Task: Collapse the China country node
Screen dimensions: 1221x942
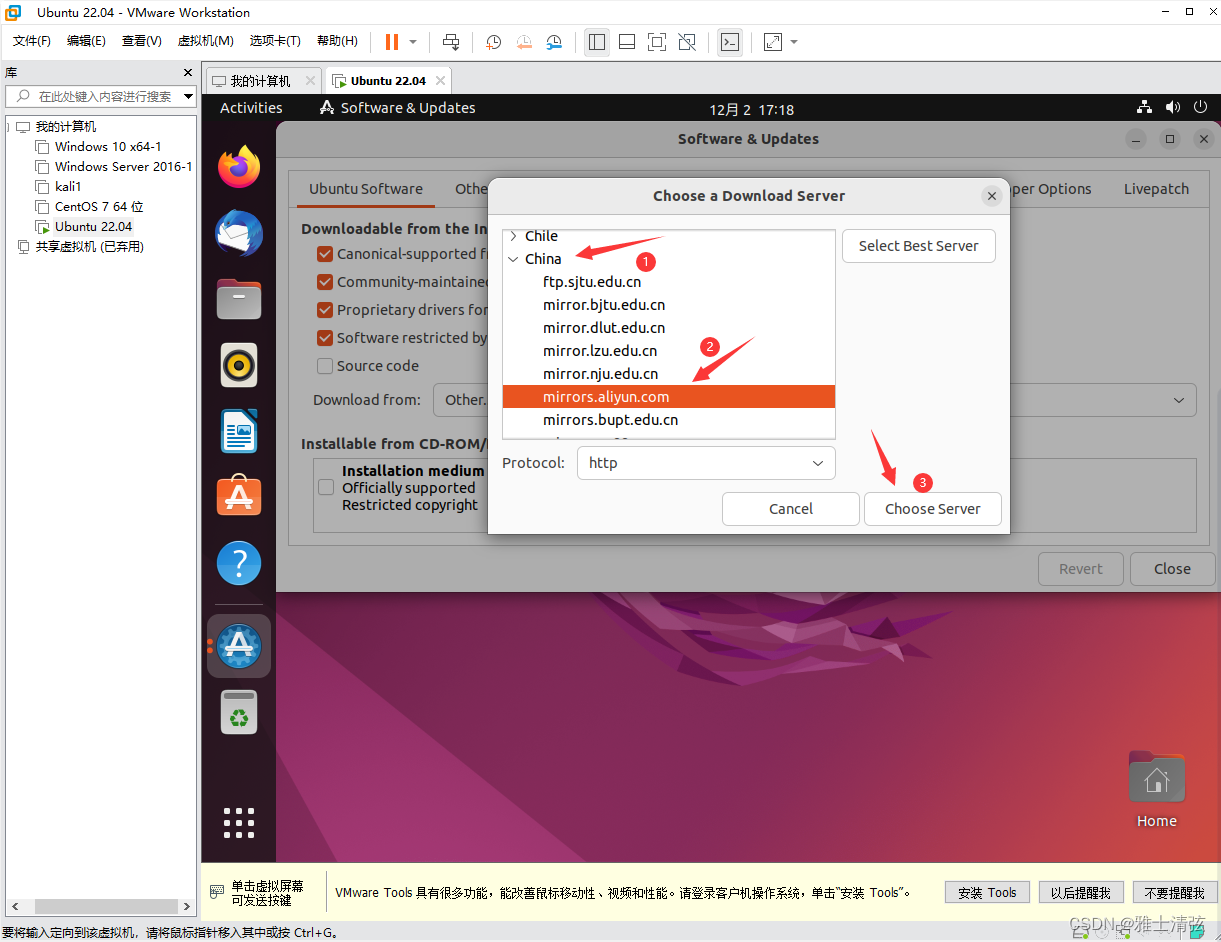Action: tap(513, 259)
